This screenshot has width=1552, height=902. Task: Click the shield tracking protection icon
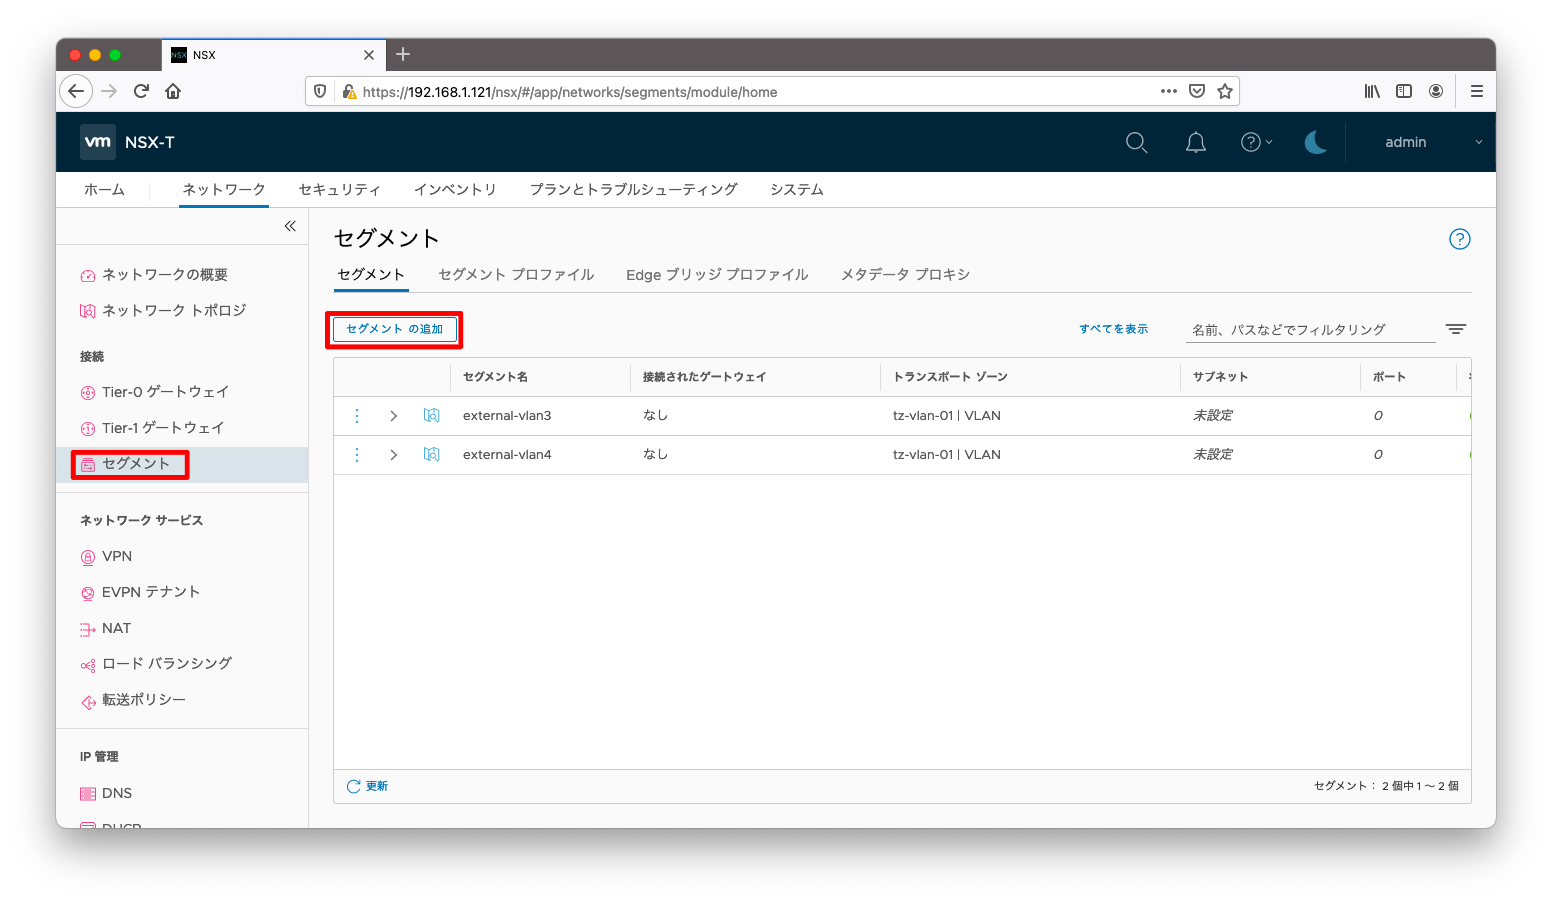click(320, 91)
